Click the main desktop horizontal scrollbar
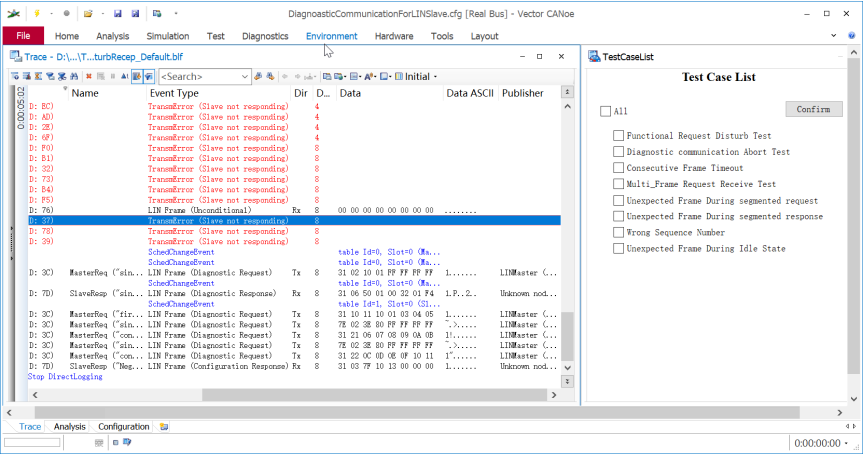Viewport: 865px width, 454px height. click(x=417, y=413)
